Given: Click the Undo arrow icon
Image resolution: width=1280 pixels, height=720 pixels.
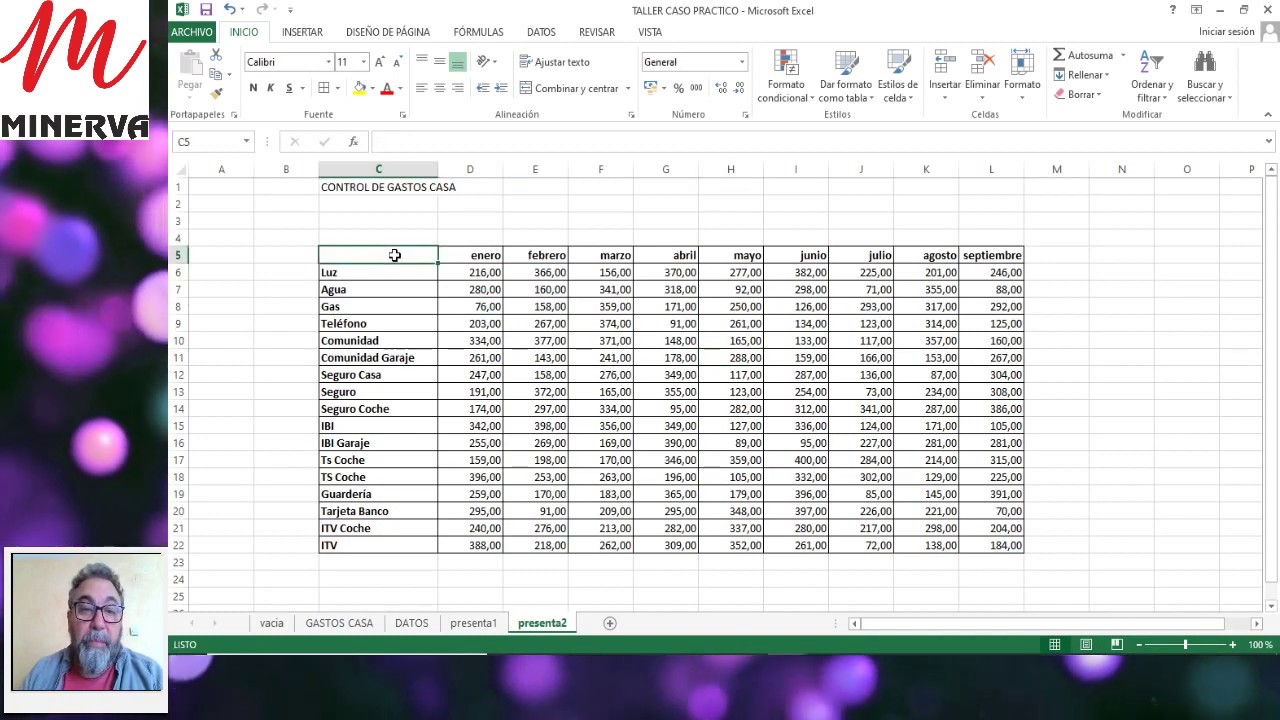Looking at the screenshot, I should [x=230, y=10].
